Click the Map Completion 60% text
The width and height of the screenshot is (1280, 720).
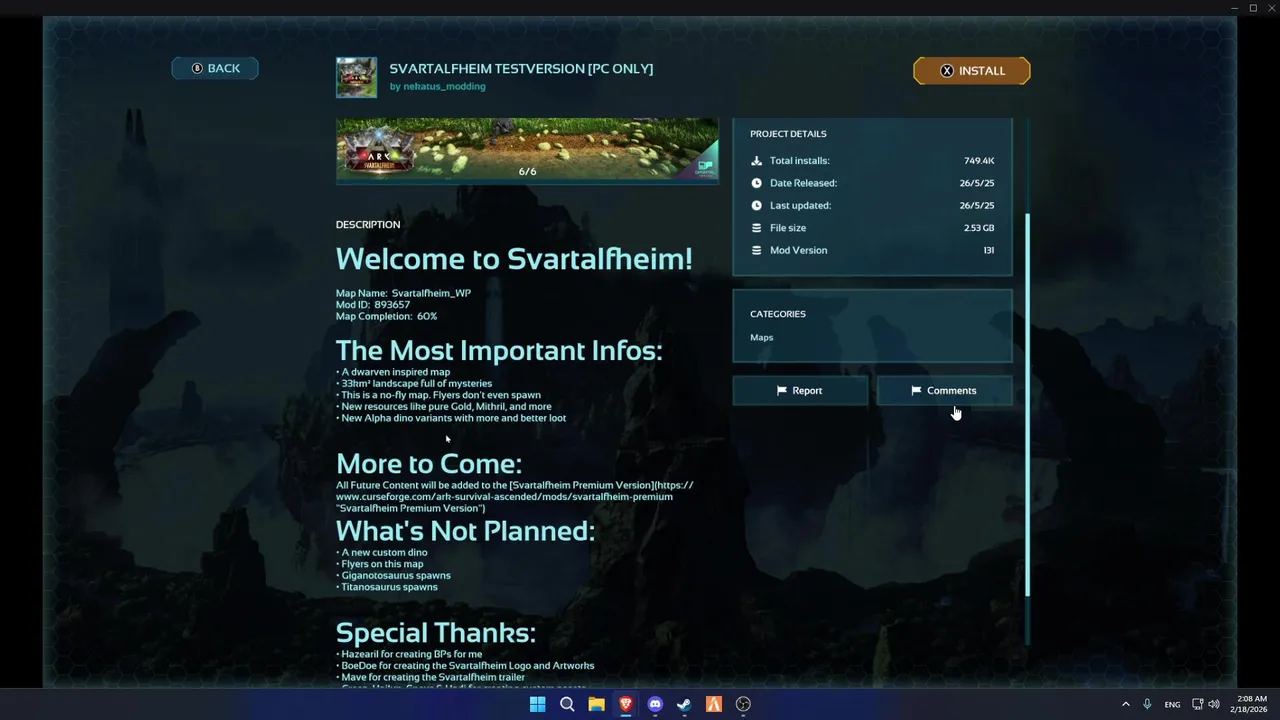click(386, 316)
